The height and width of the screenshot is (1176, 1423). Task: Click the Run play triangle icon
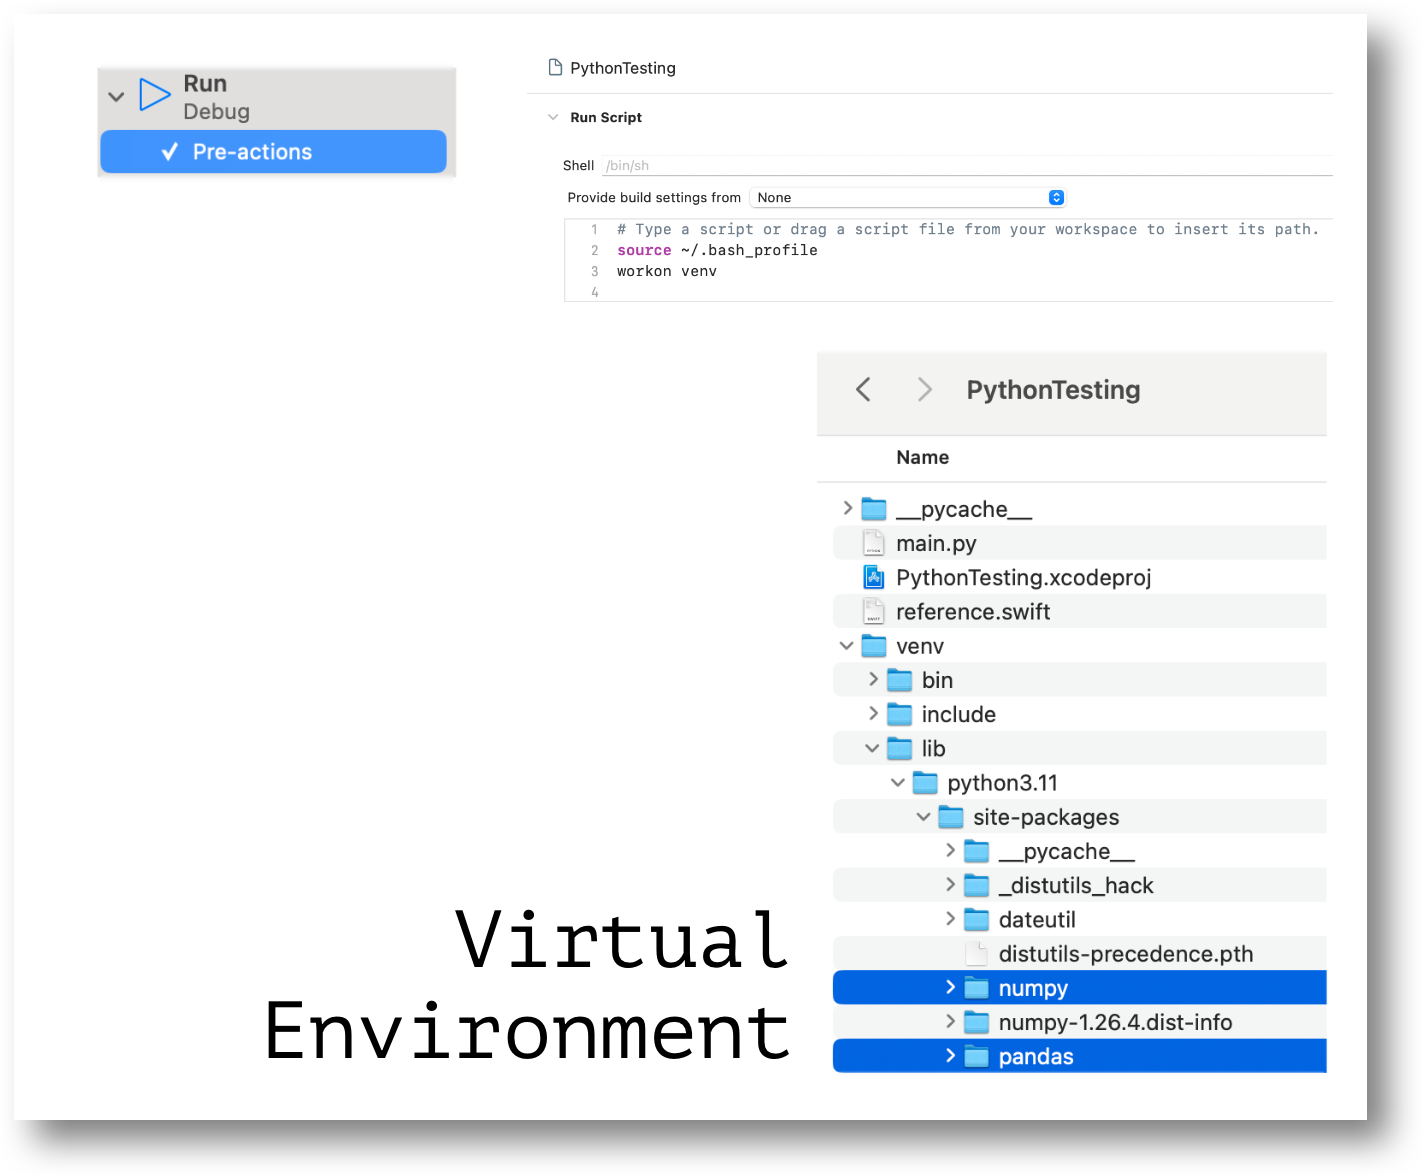pyautogui.click(x=154, y=95)
